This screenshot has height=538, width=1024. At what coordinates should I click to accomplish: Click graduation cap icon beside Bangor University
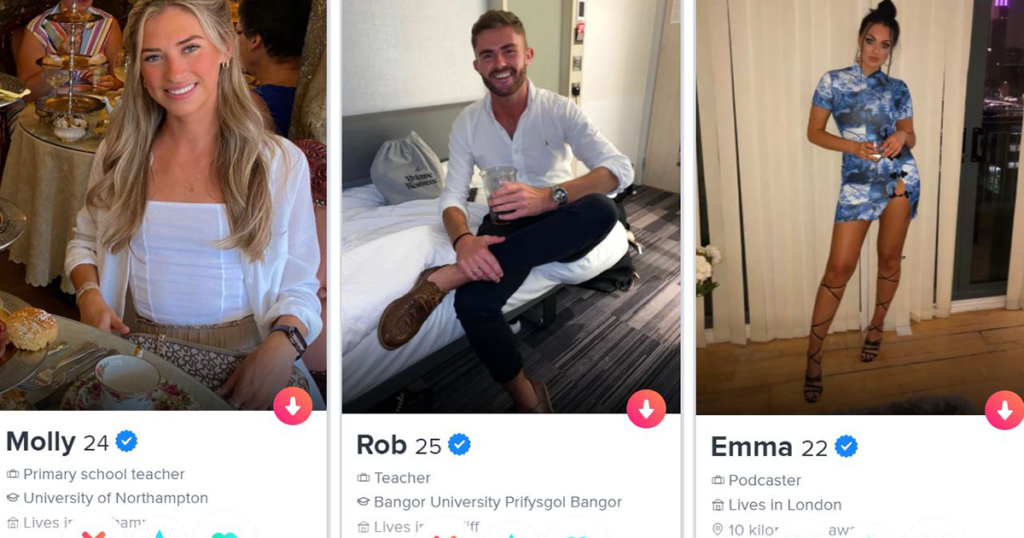coord(363,501)
